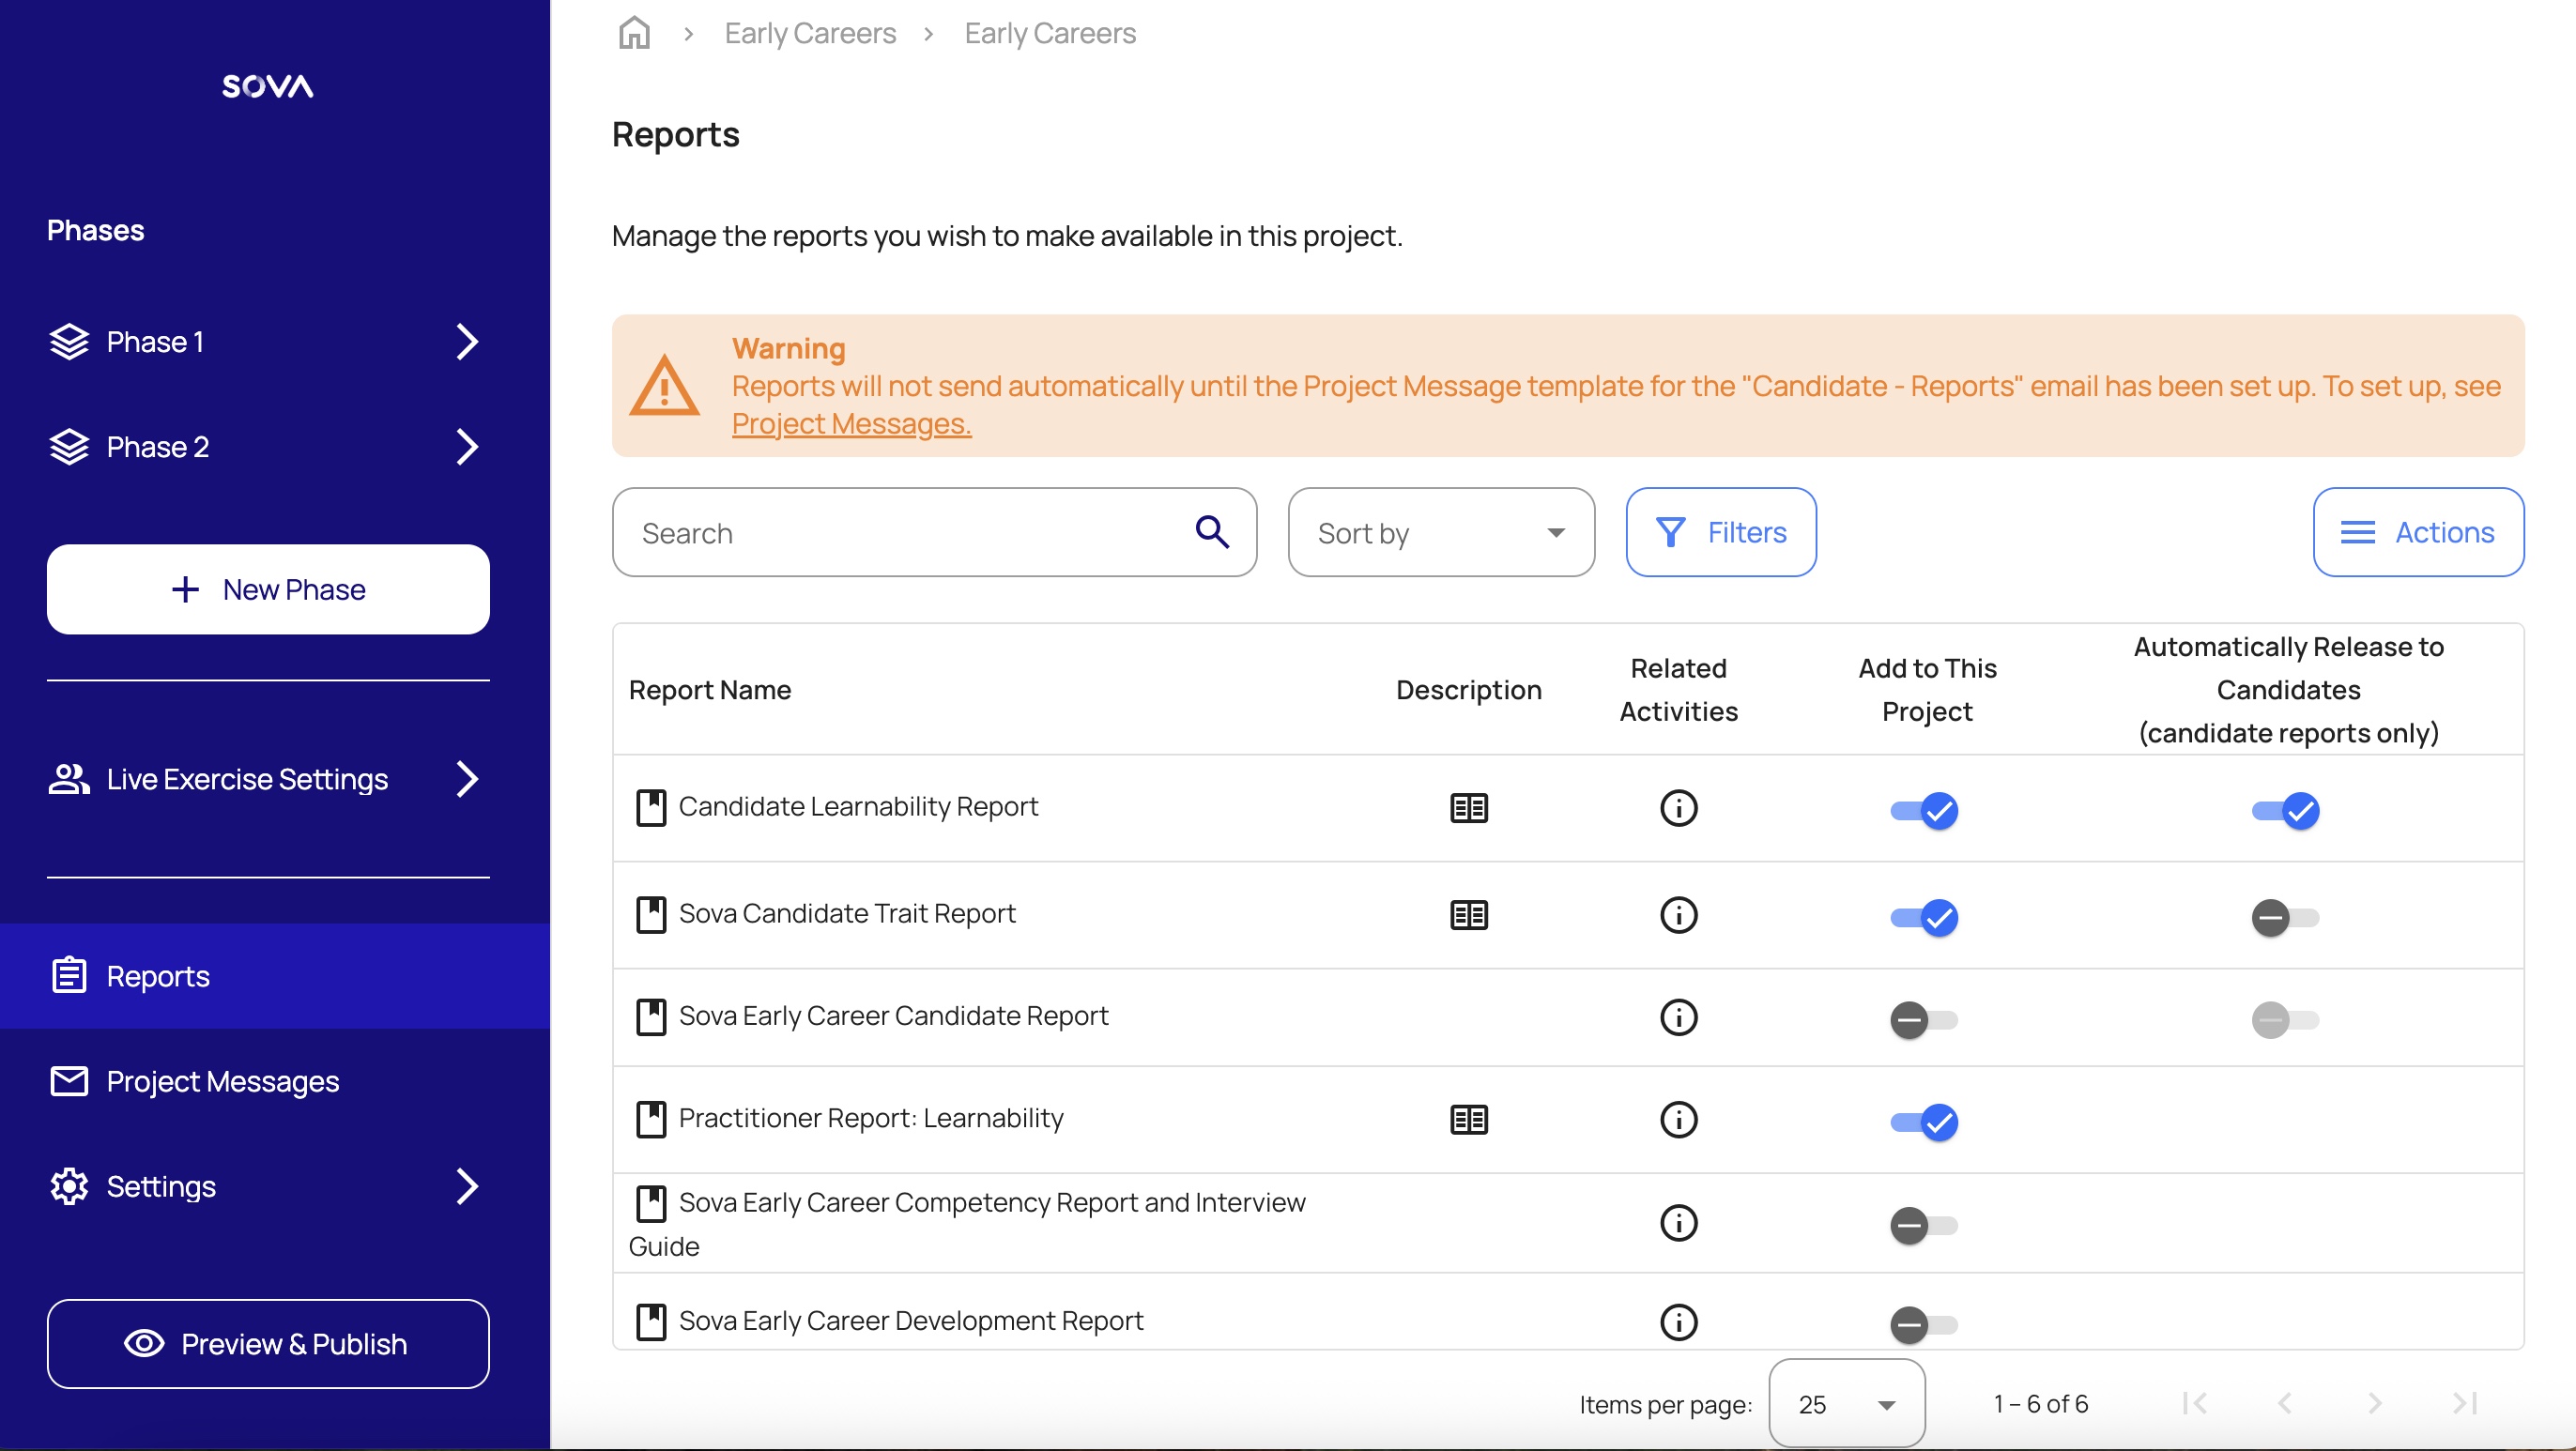Click the warning triangle icon
This screenshot has width=2576, height=1451.
pyautogui.click(x=664, y=387)
